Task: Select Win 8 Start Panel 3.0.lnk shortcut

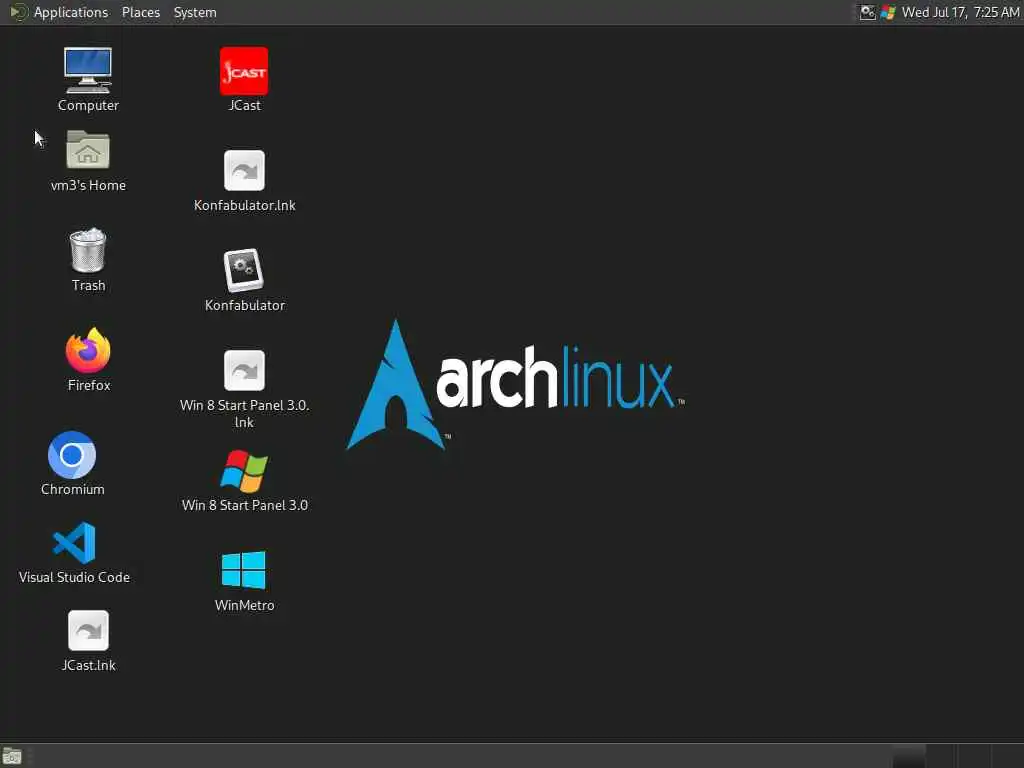Action: pyautogui.click(x=244, y=370)
